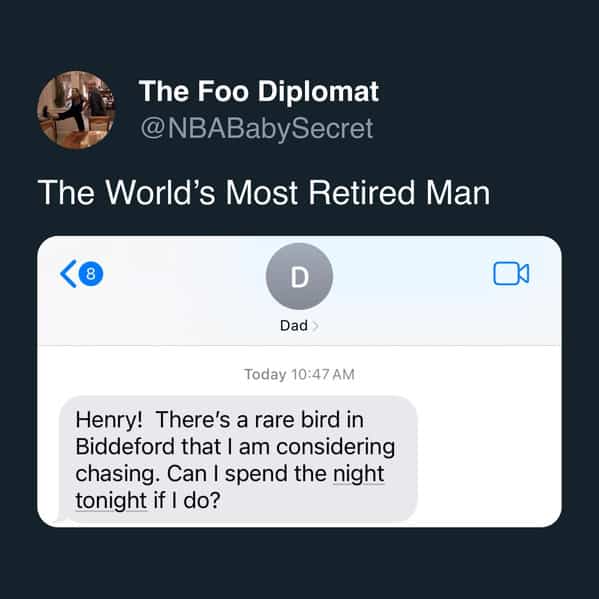Tap the FaceTime video camera icon
The image size is (599, 599).
coord(511,274)
